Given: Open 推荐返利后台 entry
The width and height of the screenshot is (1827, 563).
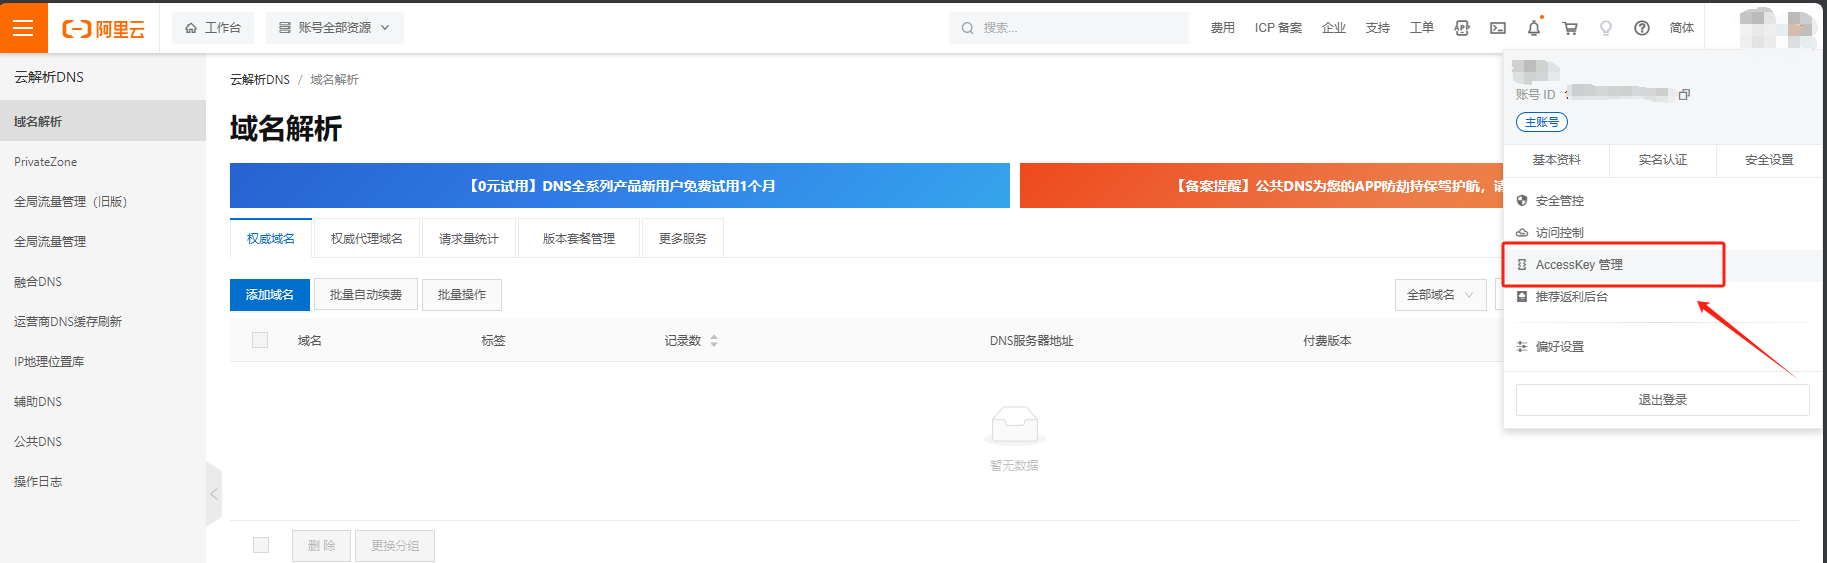Looking at the screenshot, I should [1661, 297].
